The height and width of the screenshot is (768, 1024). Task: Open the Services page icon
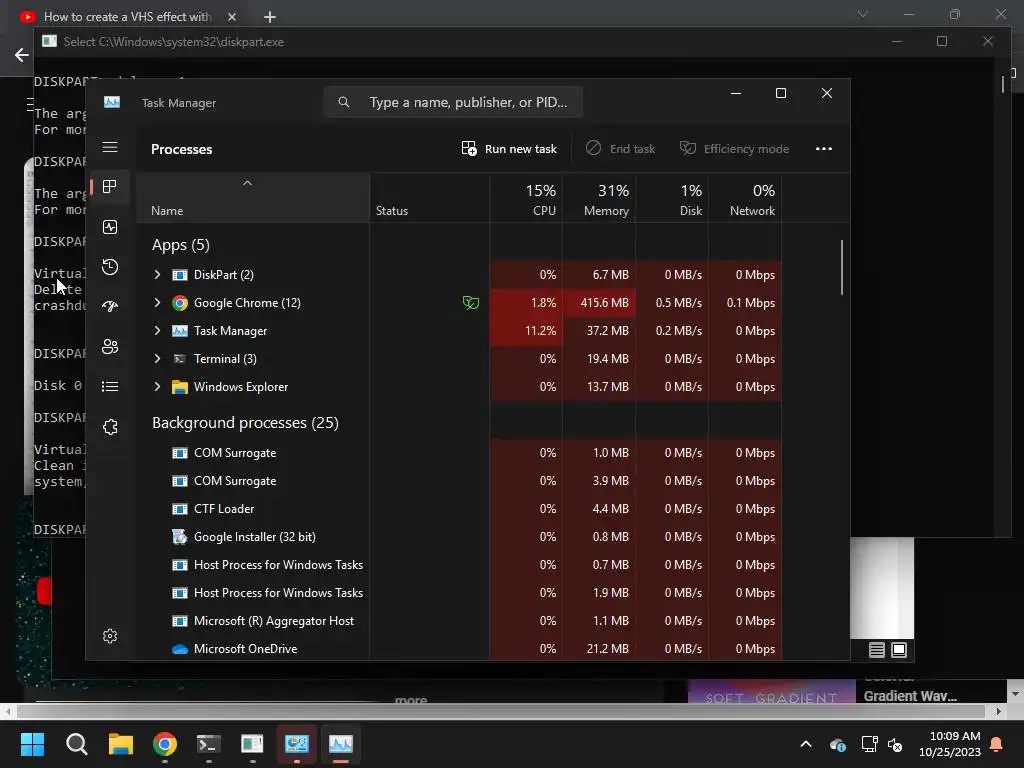pyautogui.click(x=110, y=427)
